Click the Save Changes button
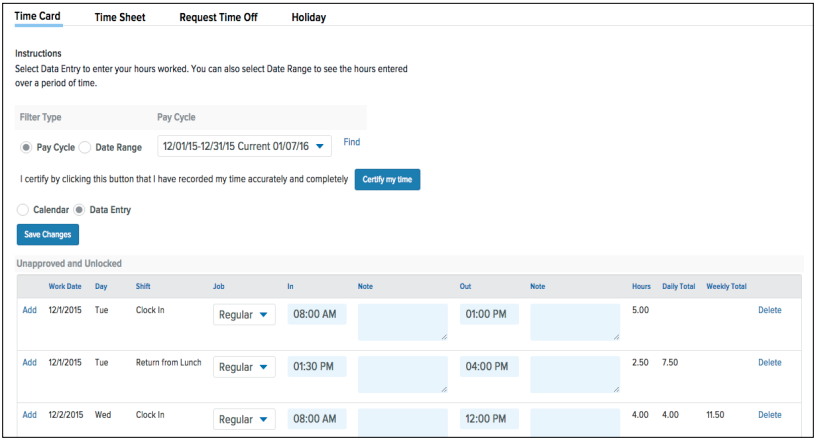819x443 pixels. (48, 235)
